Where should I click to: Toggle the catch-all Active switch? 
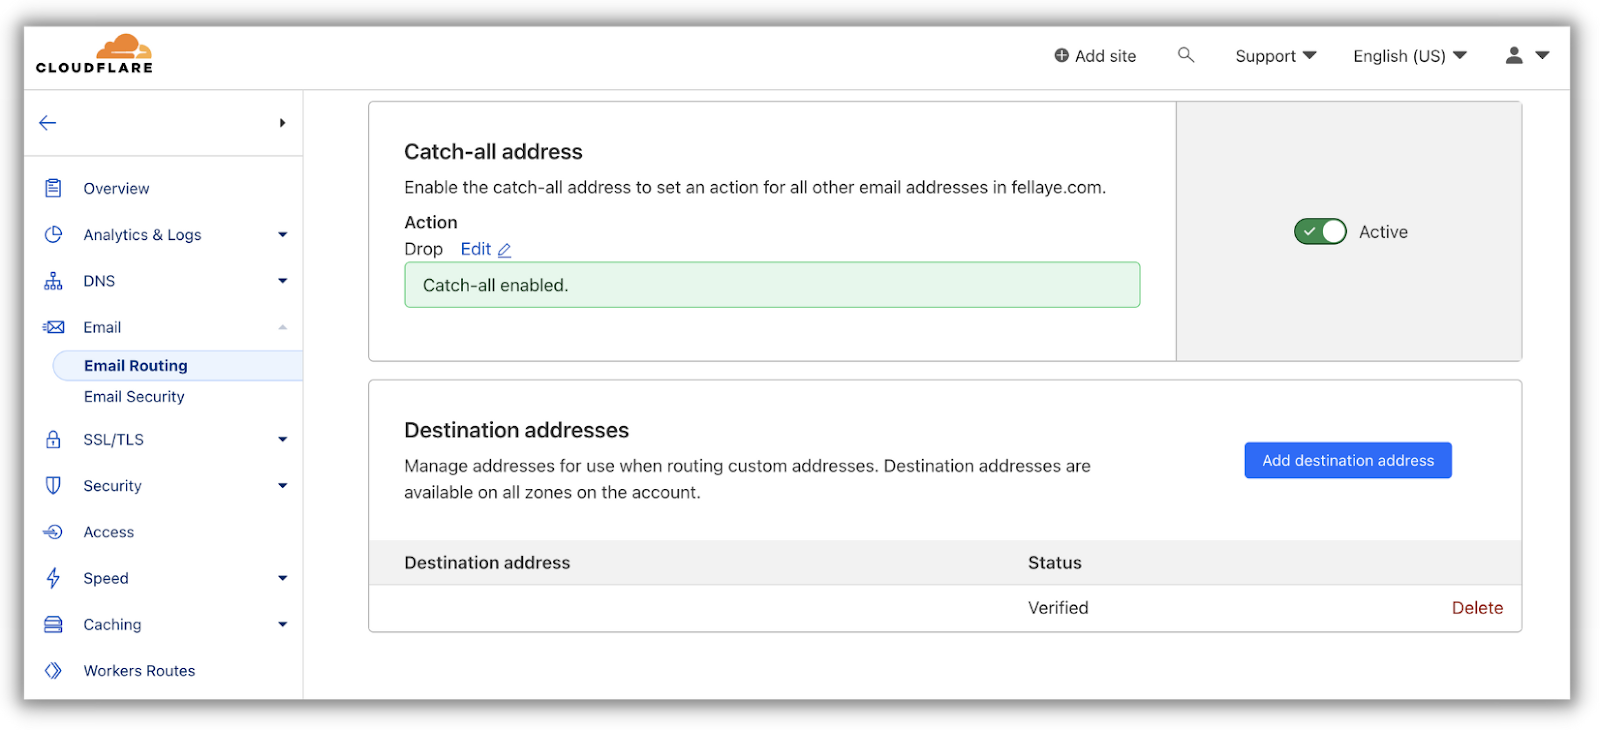click(x=1320, y=232)
